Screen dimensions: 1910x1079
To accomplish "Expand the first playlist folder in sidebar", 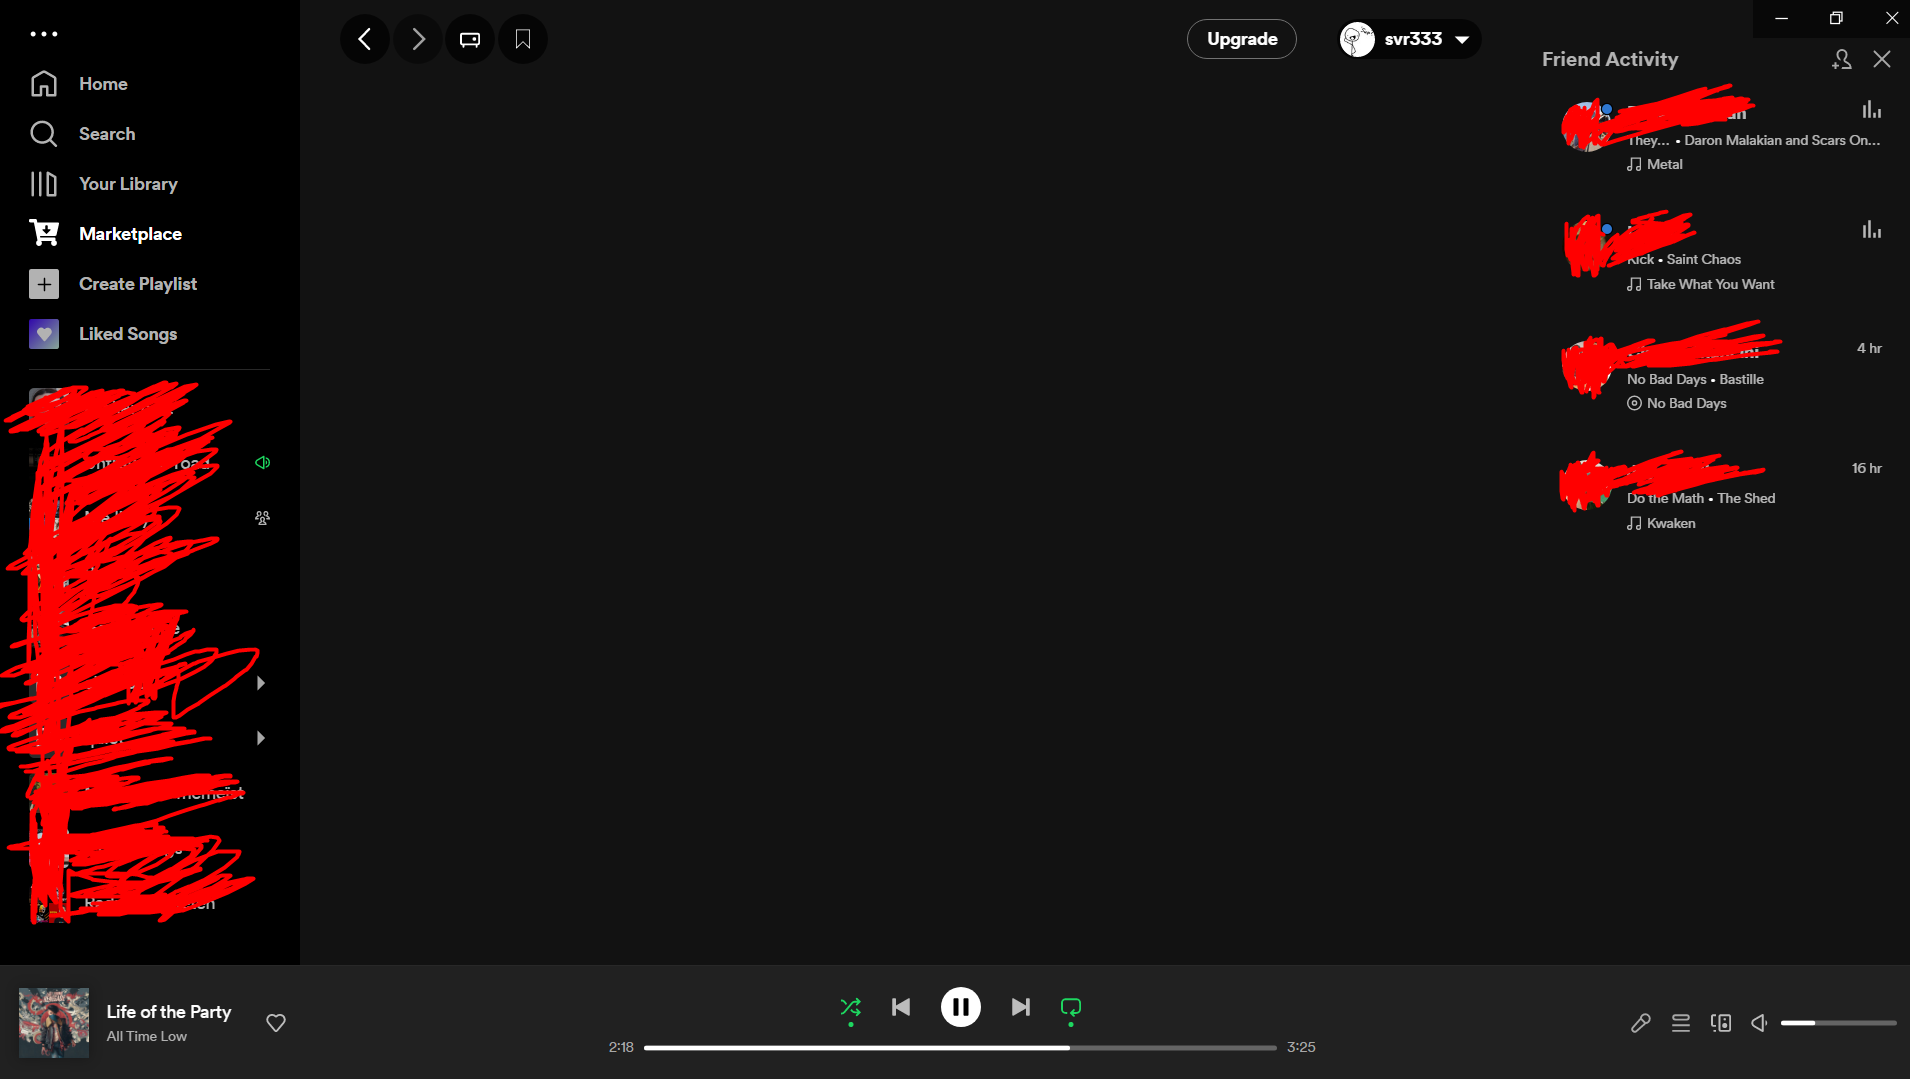I will coord(260,682).
